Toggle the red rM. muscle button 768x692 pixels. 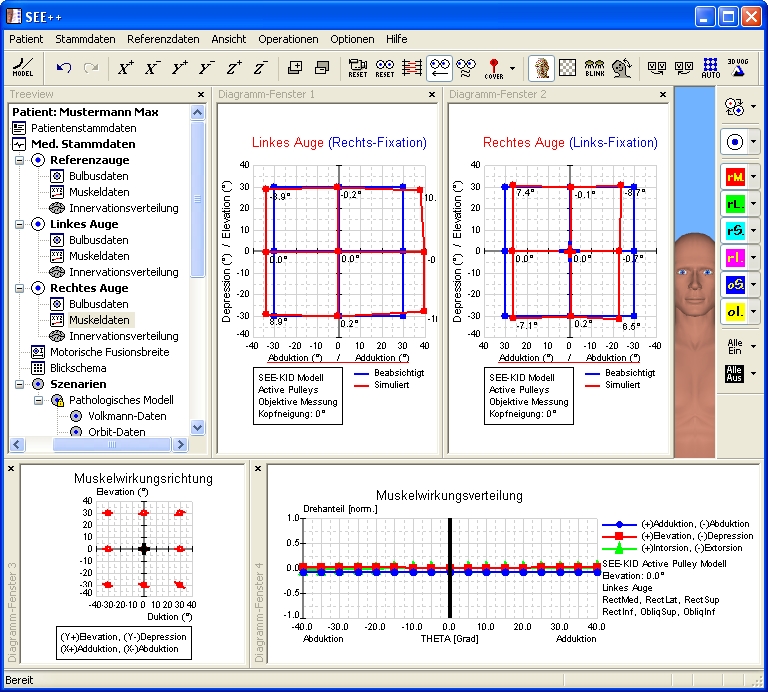733,177
